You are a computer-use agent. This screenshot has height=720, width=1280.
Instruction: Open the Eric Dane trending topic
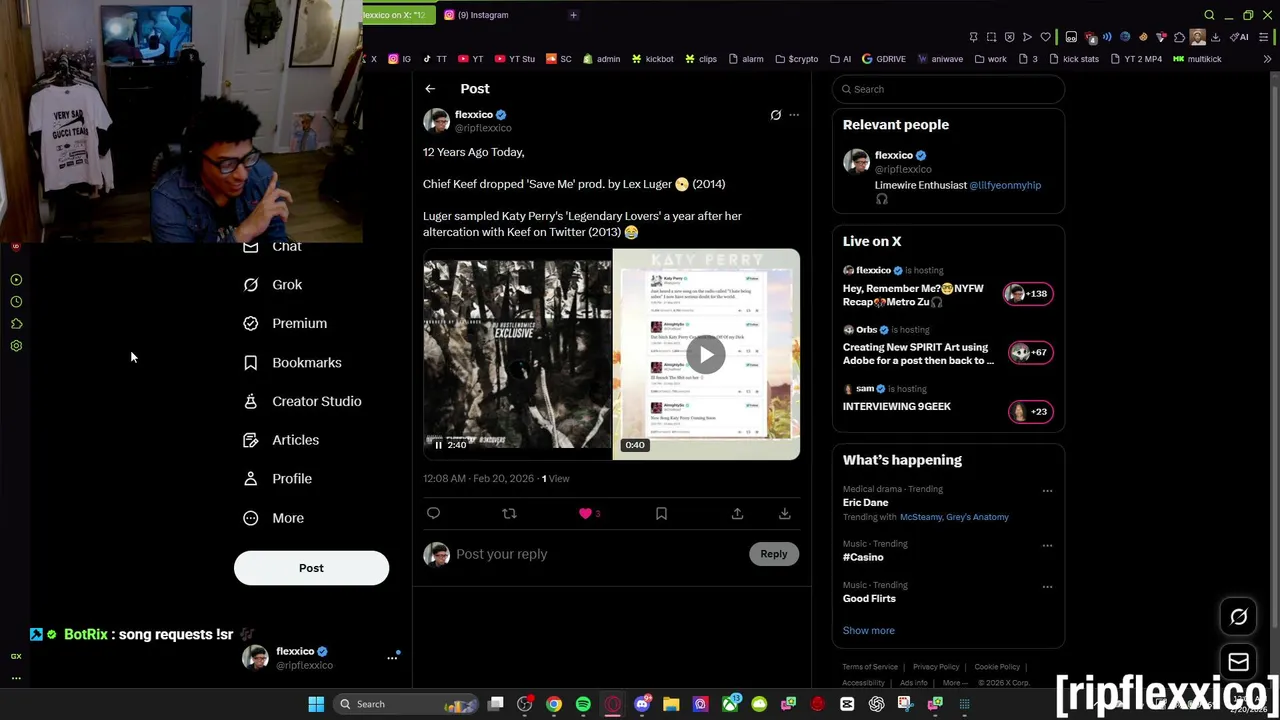click(x=865, y=503)
